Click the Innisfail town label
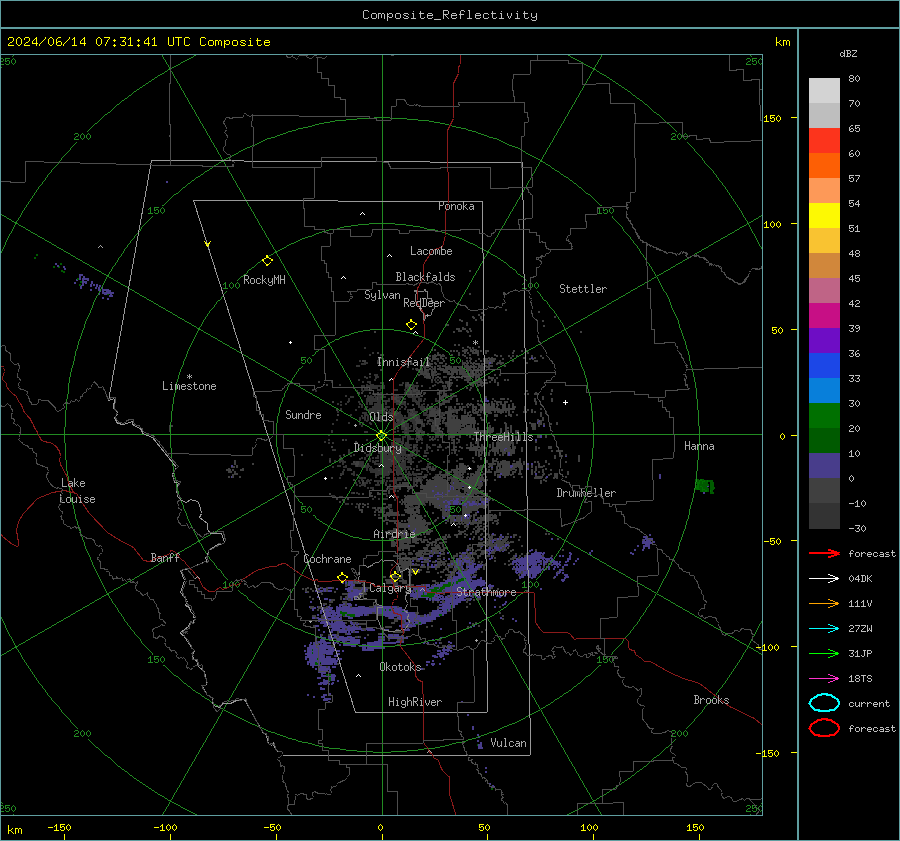The width and height of the screenshot is (900, 841). pos(403,362)
